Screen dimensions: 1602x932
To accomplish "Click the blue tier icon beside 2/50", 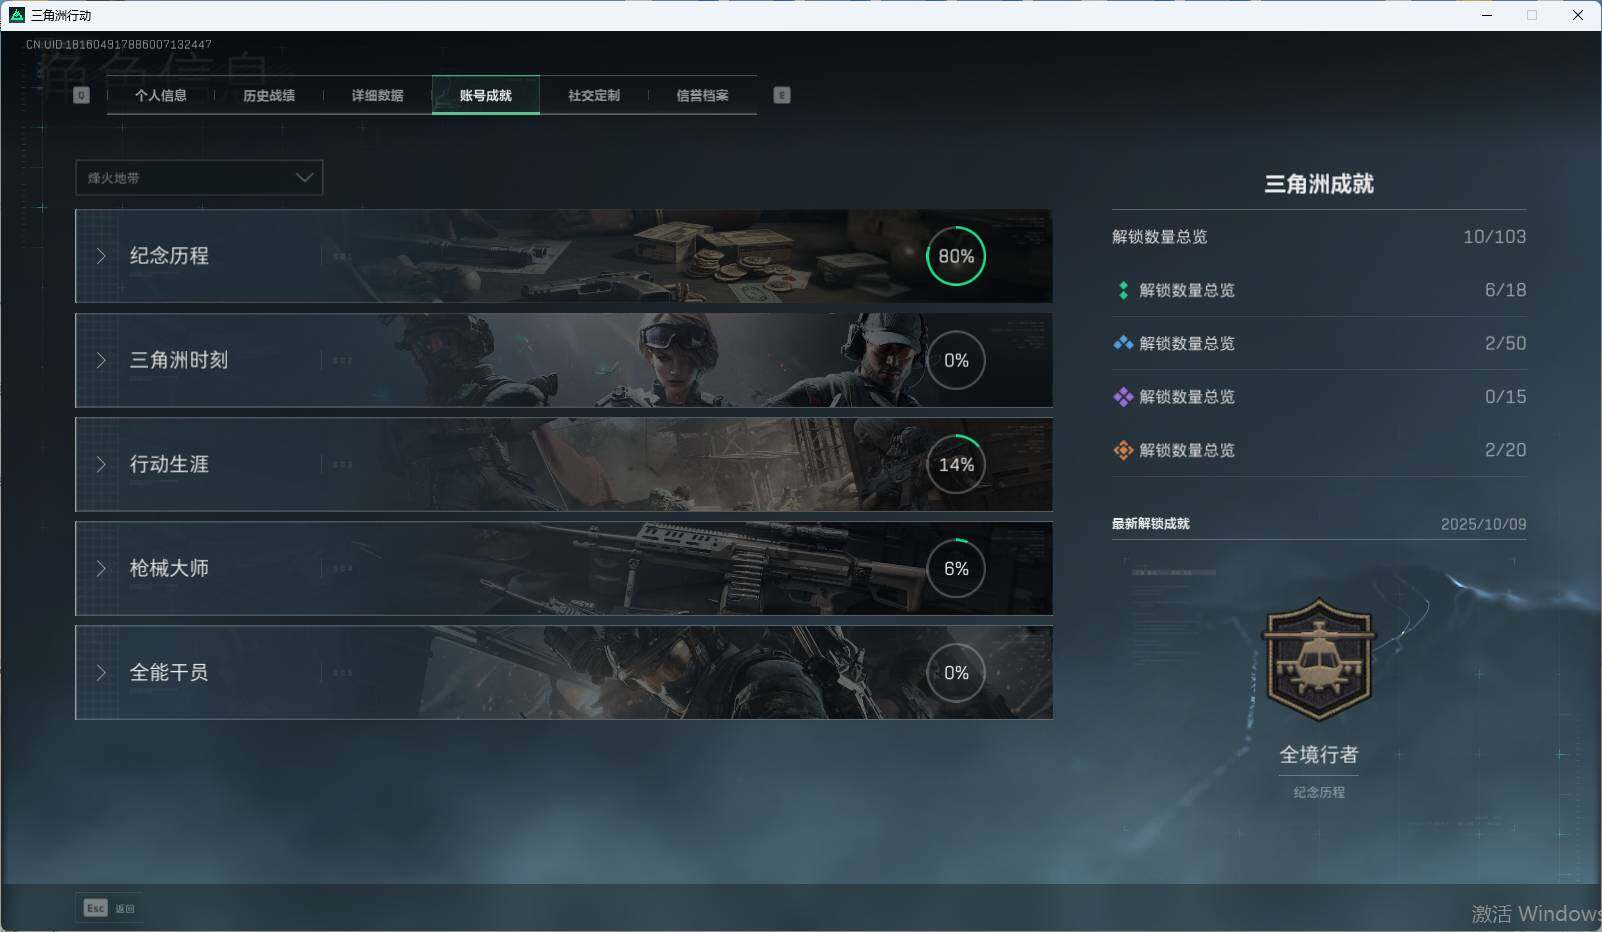I will click(x=1123, y=343).
